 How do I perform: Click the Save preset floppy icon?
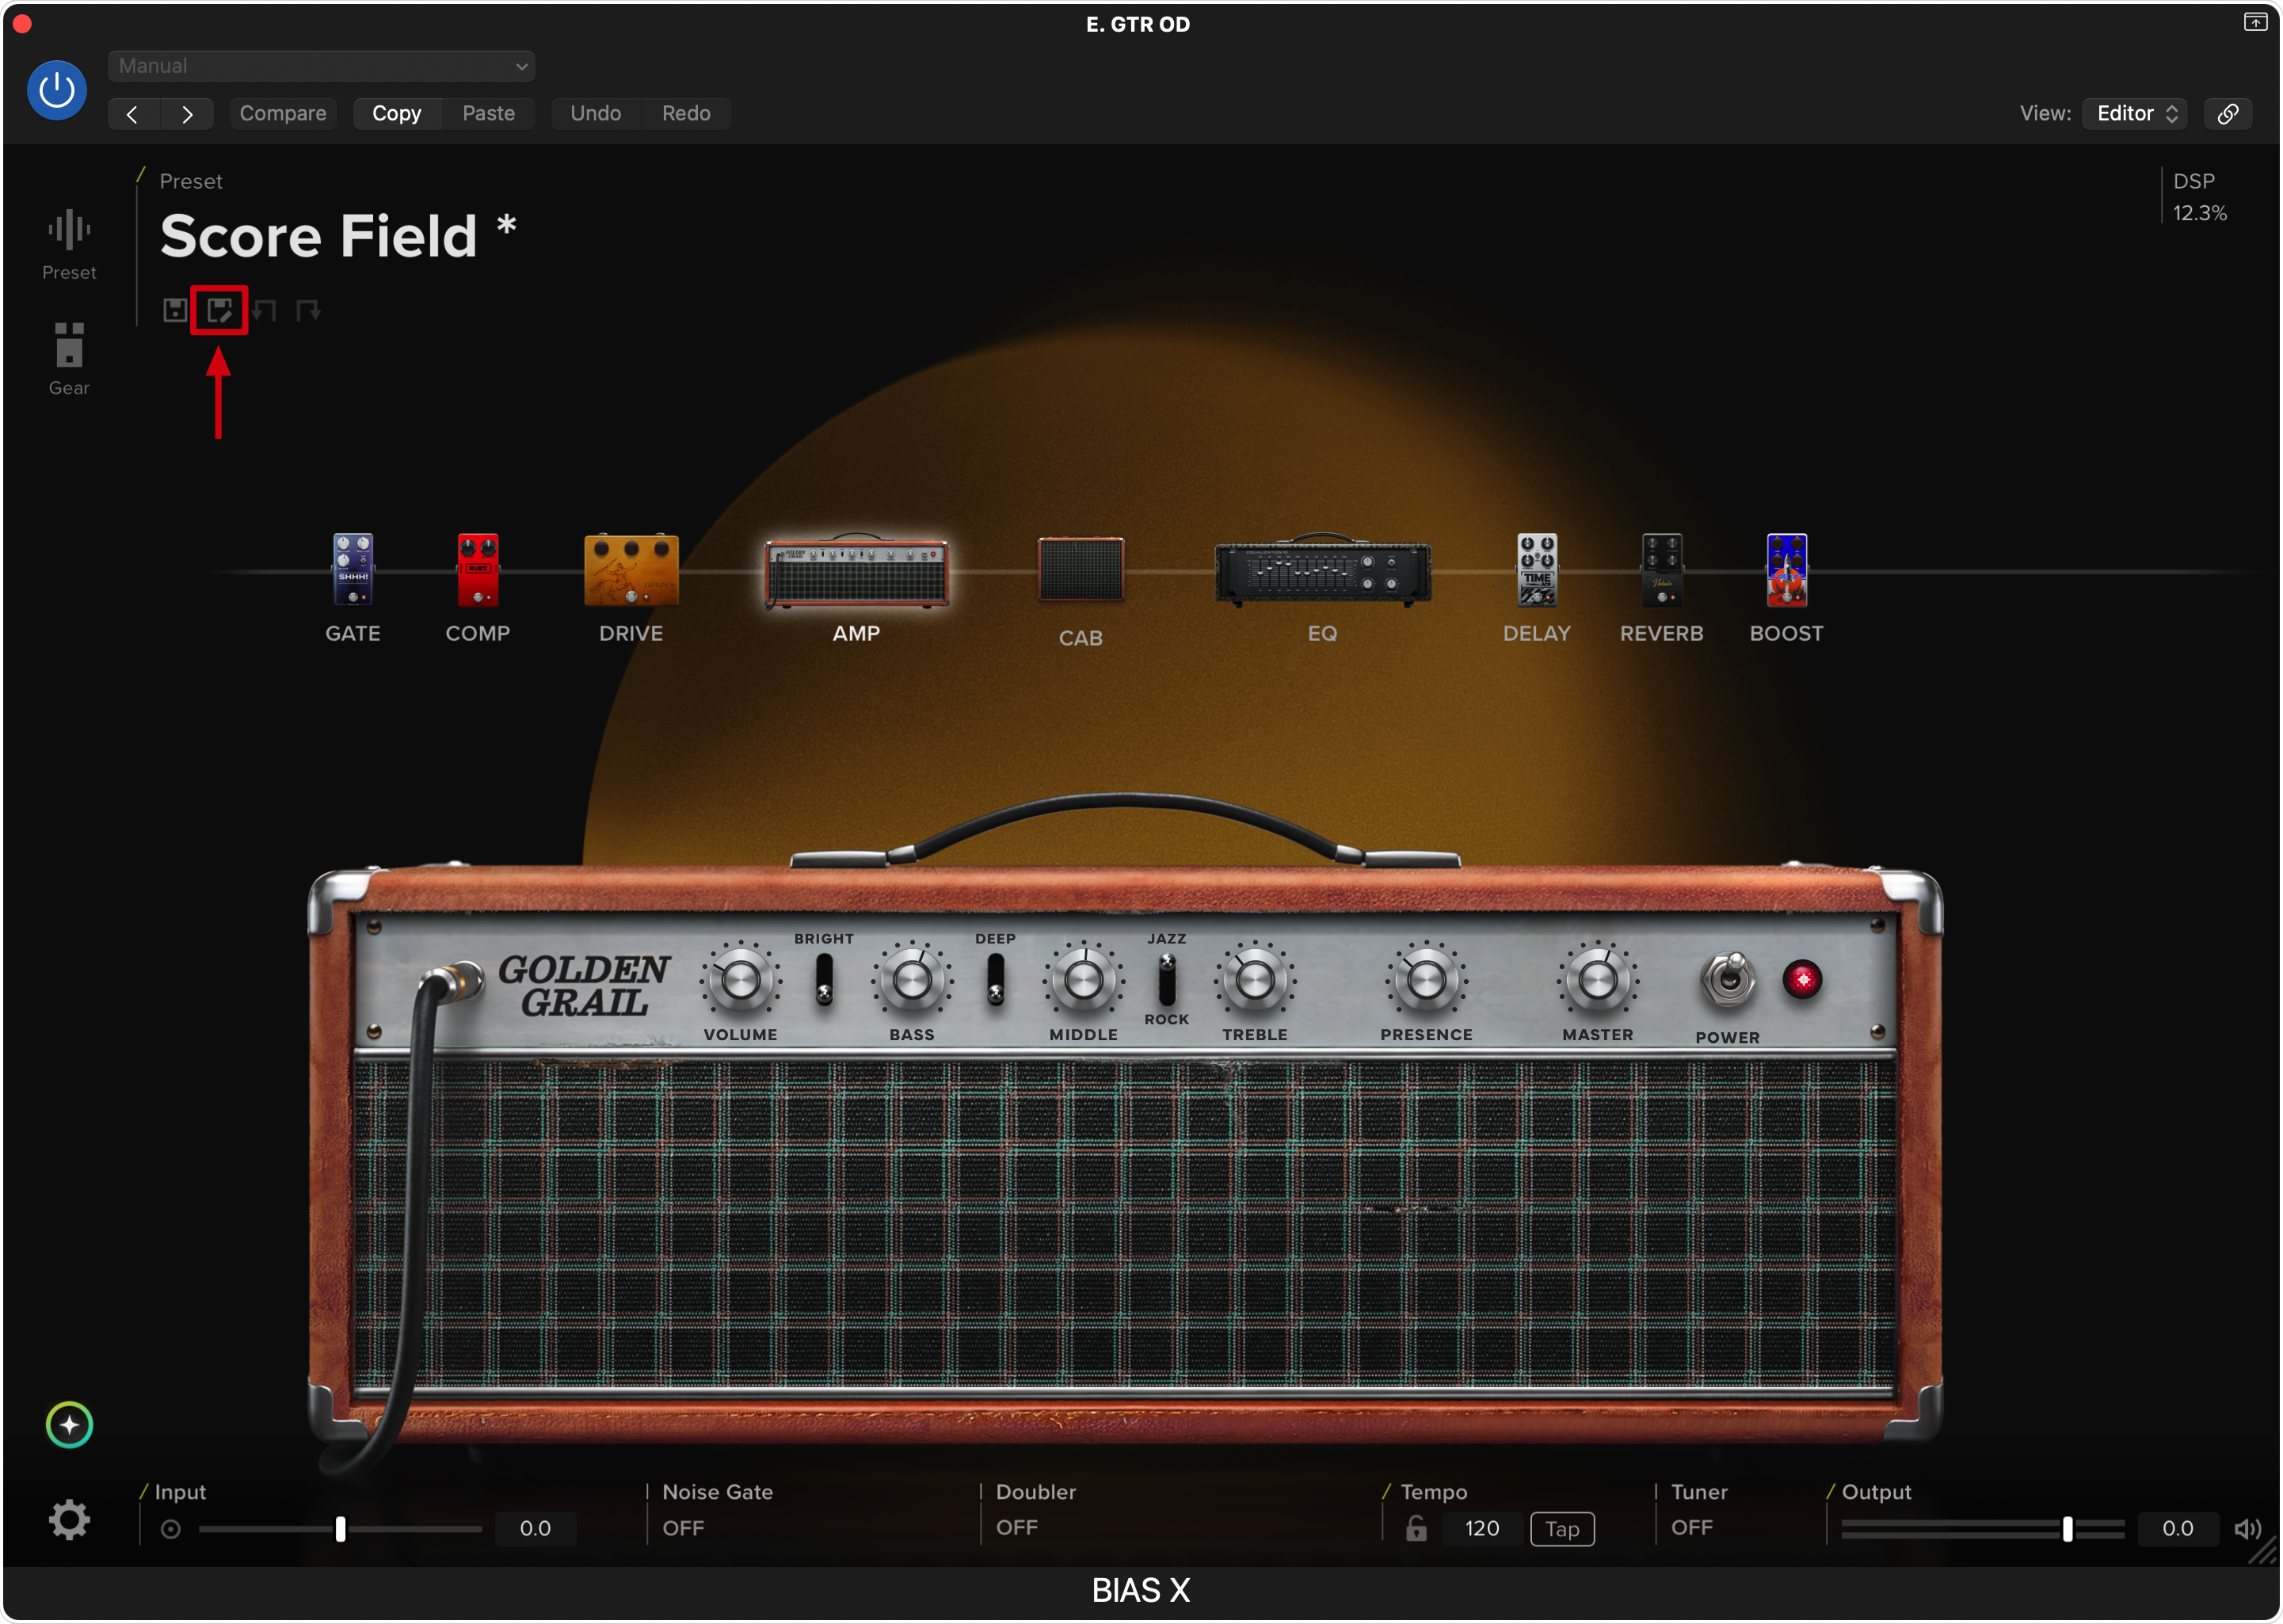pyautogui.click(x=175, y=310)
